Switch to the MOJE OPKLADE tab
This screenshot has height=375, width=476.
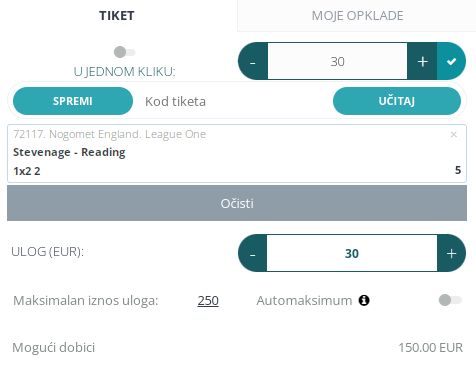[x=357, y=16]
